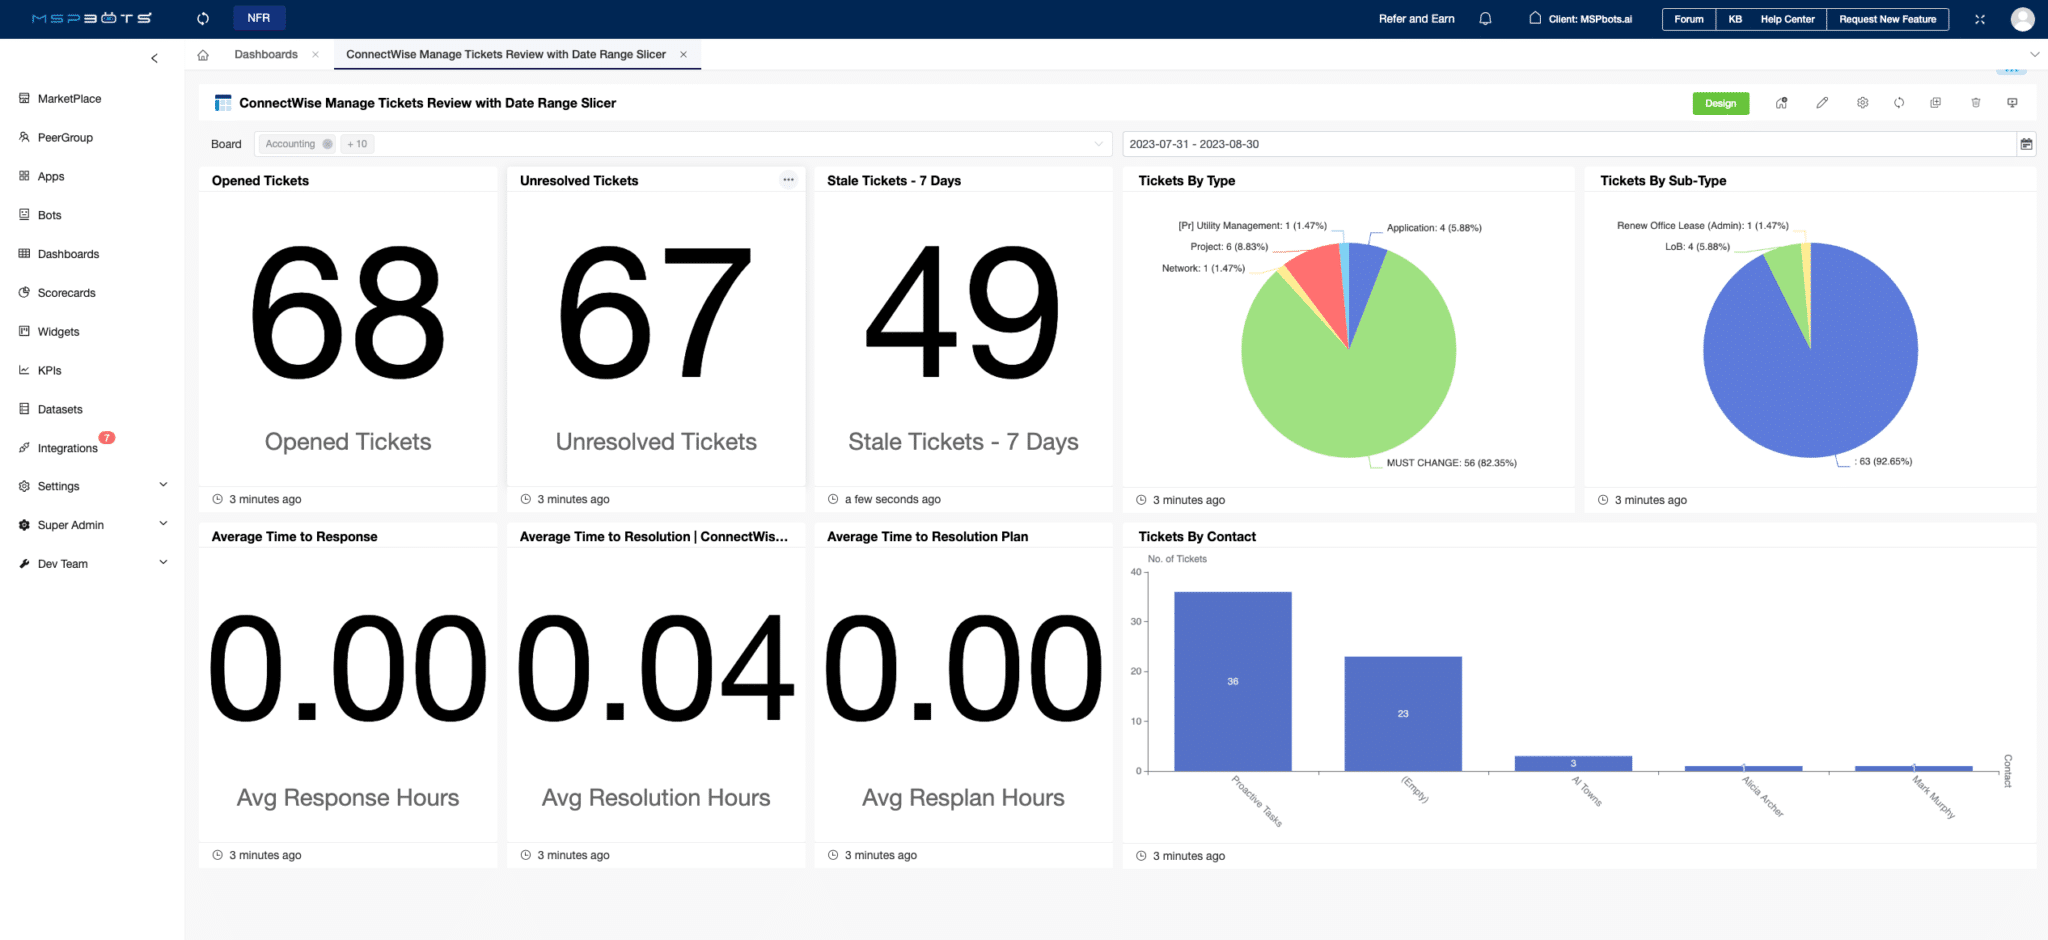Image resolution: width=2048 pixels, height=940 pixels.
Task: Click Proactive Tasks bar showing 36
Action: point(1232,681)
